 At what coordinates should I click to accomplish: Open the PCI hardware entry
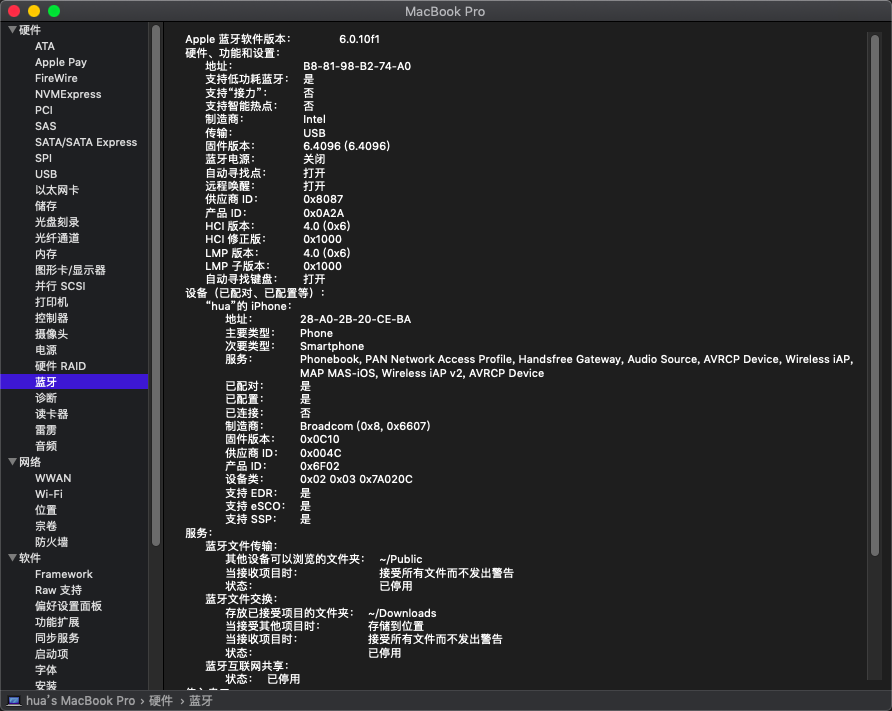(x=44, y=110)
